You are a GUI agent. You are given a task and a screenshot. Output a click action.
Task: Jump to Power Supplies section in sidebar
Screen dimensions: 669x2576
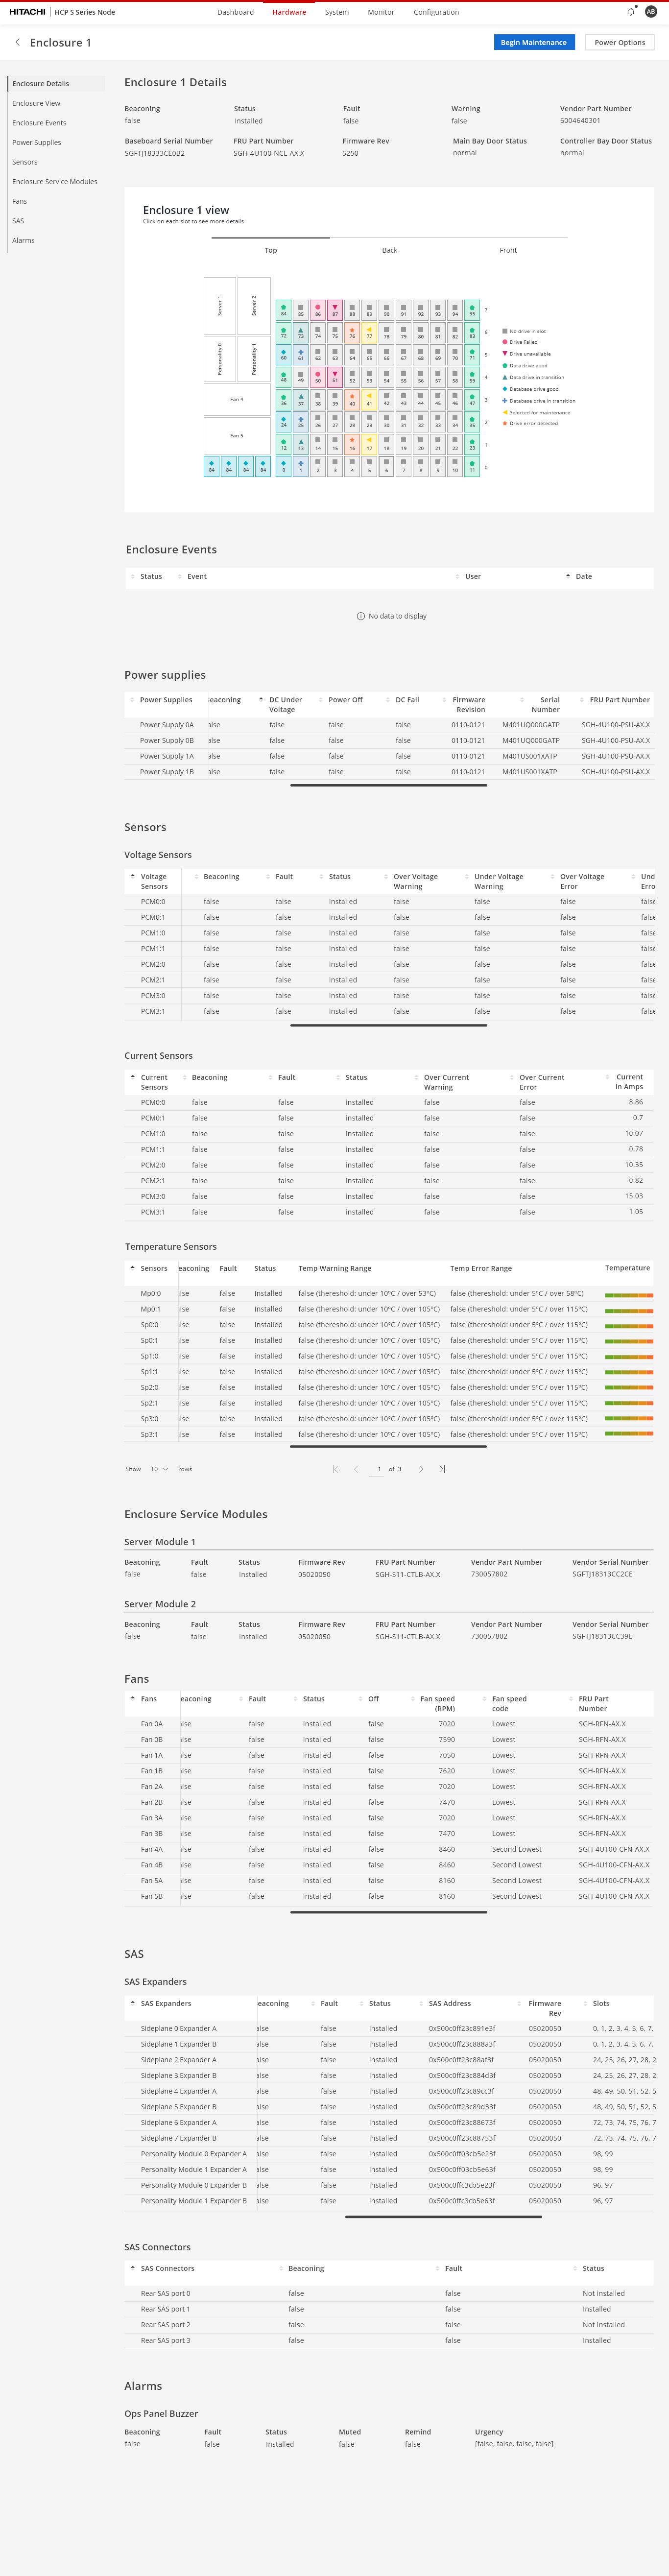(x=36, y=142)
